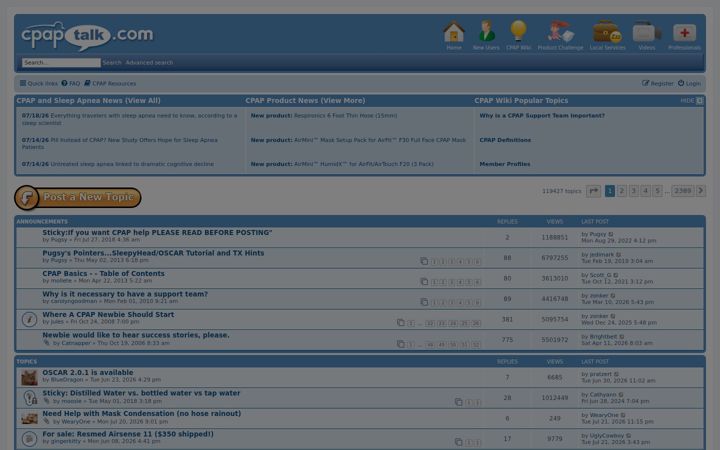Open Advanced search
720x450 pixels.
pos(149,62)
